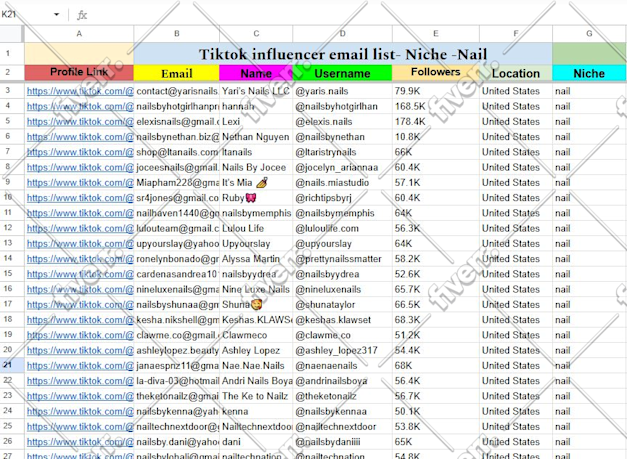The width and height of the screenshot is (627, 459).
Task: Click the green 'Username' header cell
Action: tap(342, 73)
